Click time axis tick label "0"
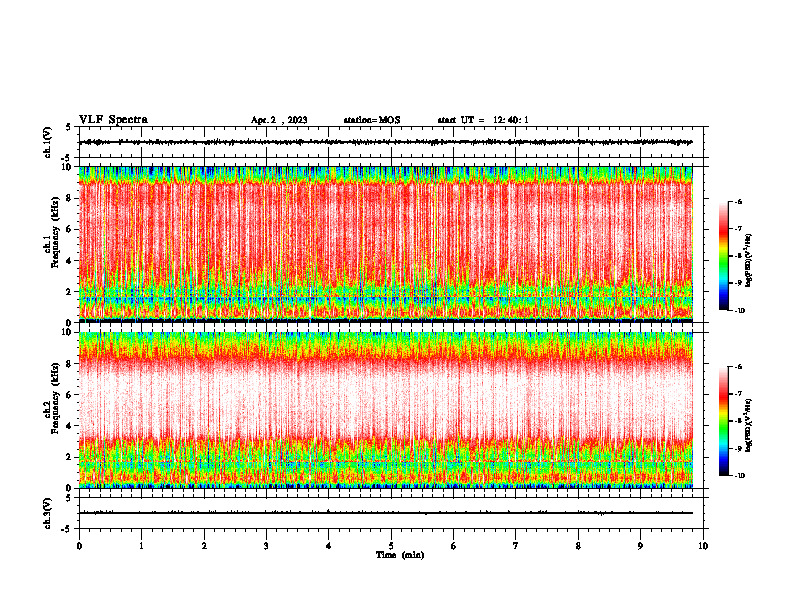Screen dimensions: 792x612 pos(79,546)
